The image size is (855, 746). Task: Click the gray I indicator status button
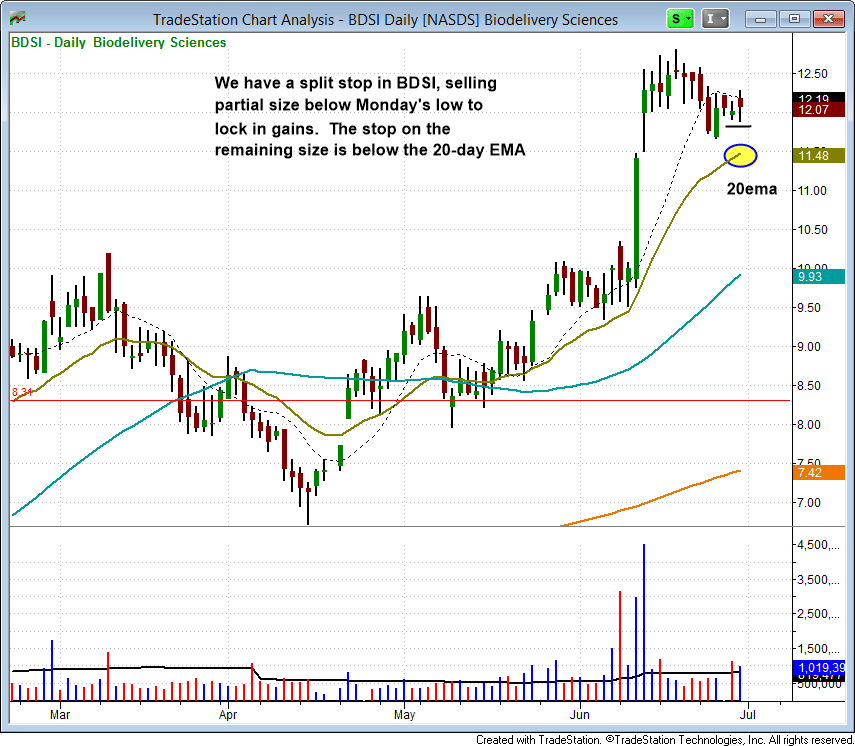[709, 18]
